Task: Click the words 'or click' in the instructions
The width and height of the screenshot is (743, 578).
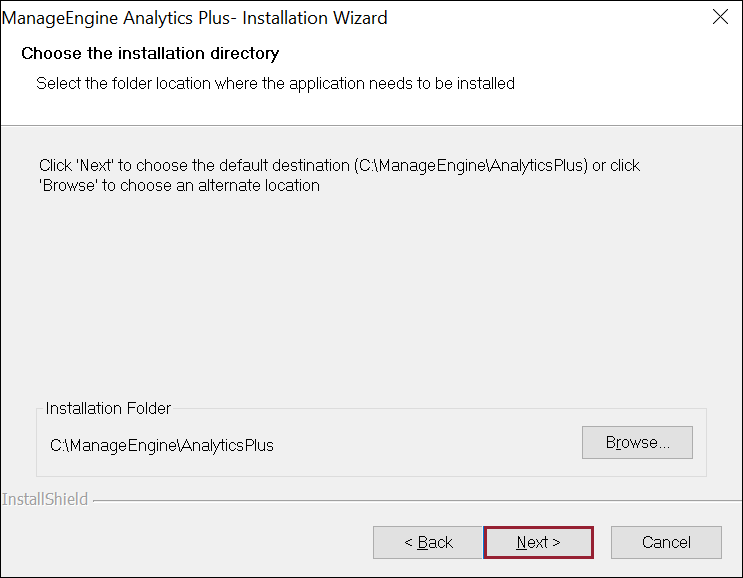Action: [616, 165]
